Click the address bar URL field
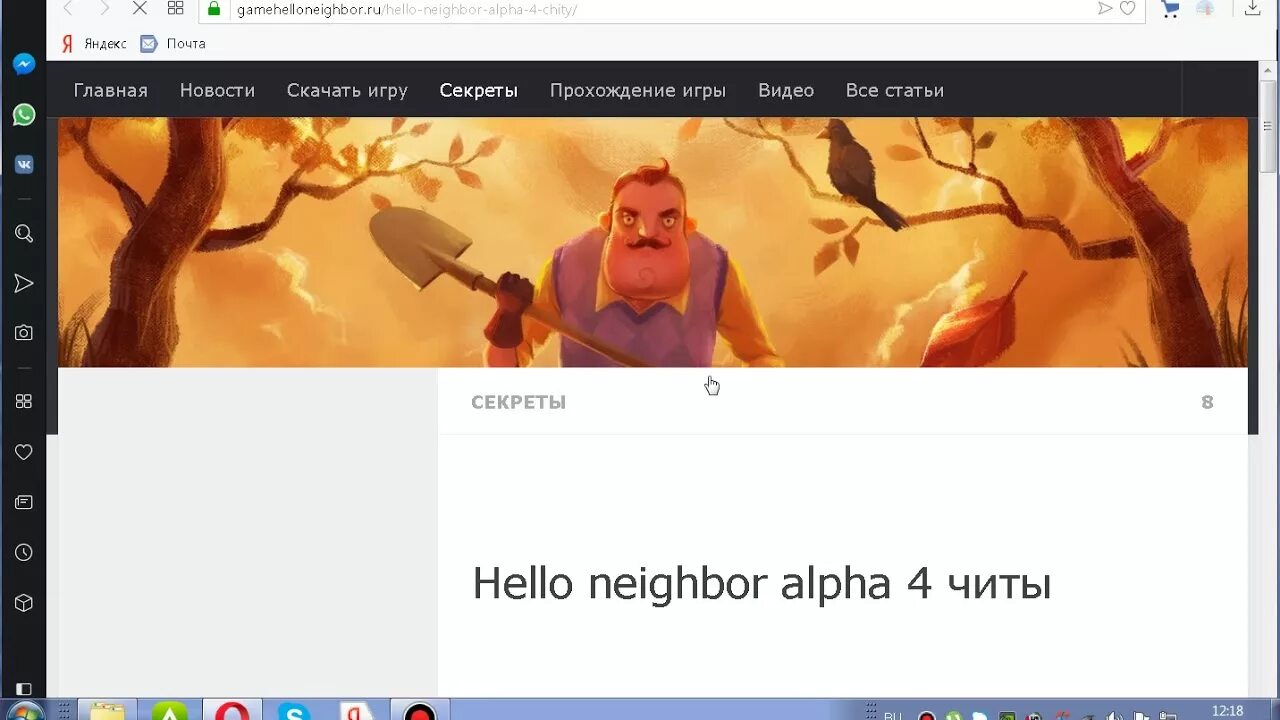This screenshot has height=720, width=1280. [x=660, y=9]
